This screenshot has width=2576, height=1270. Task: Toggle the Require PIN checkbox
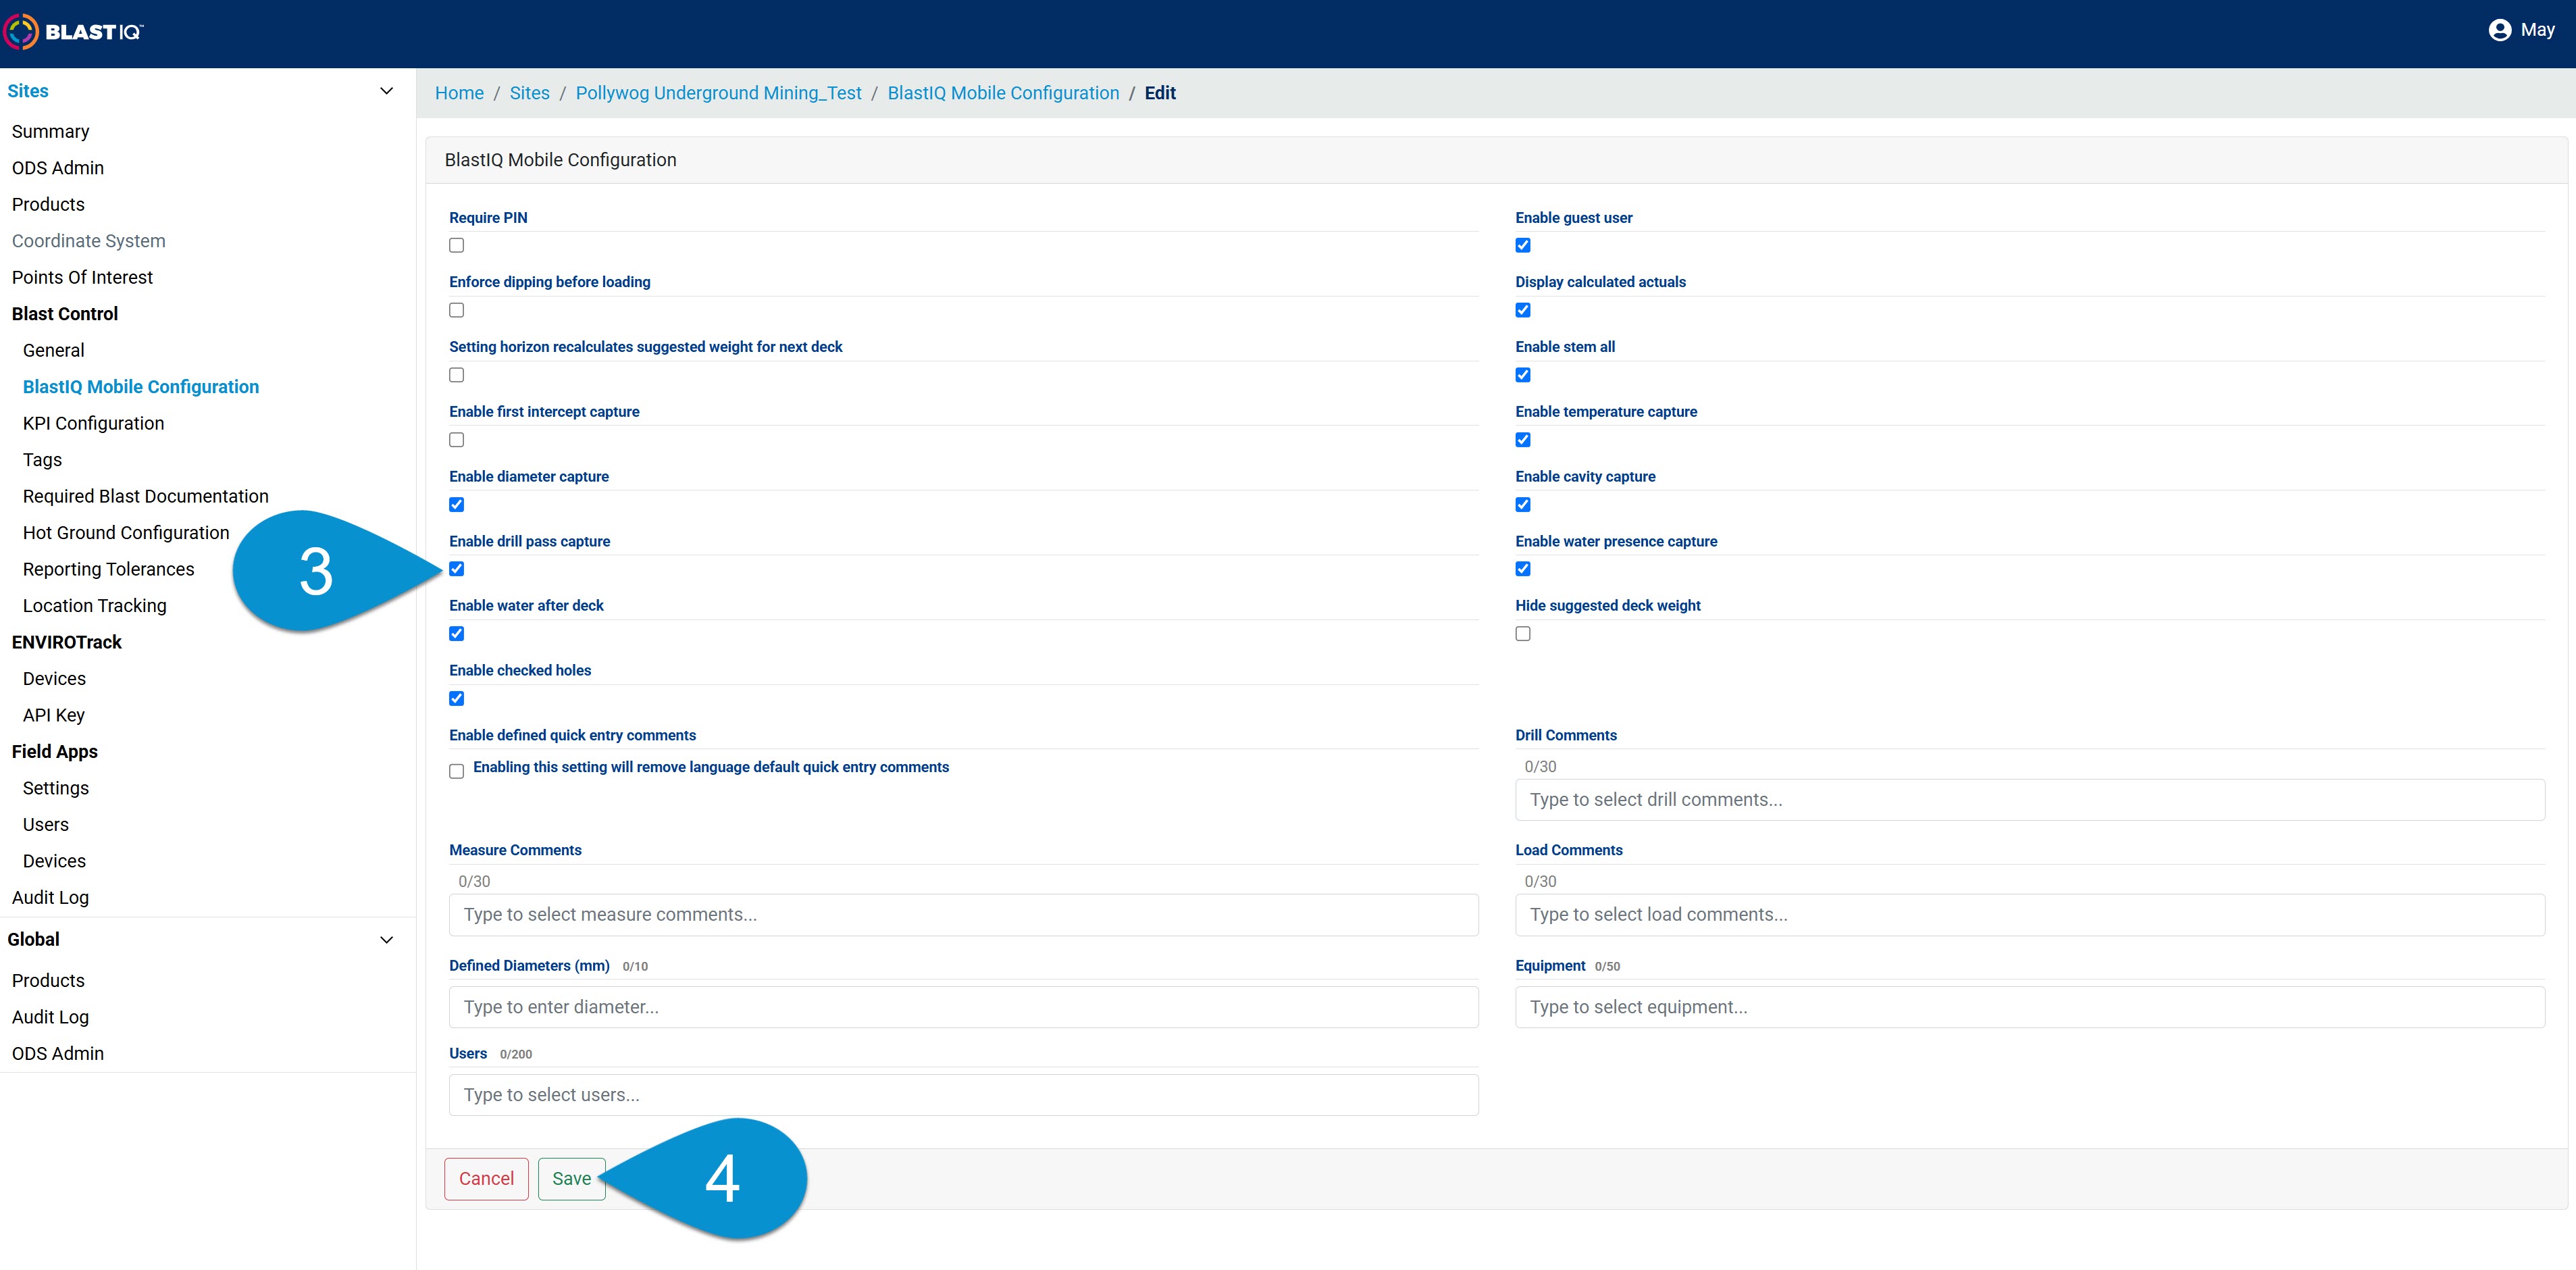coord(457,245)
